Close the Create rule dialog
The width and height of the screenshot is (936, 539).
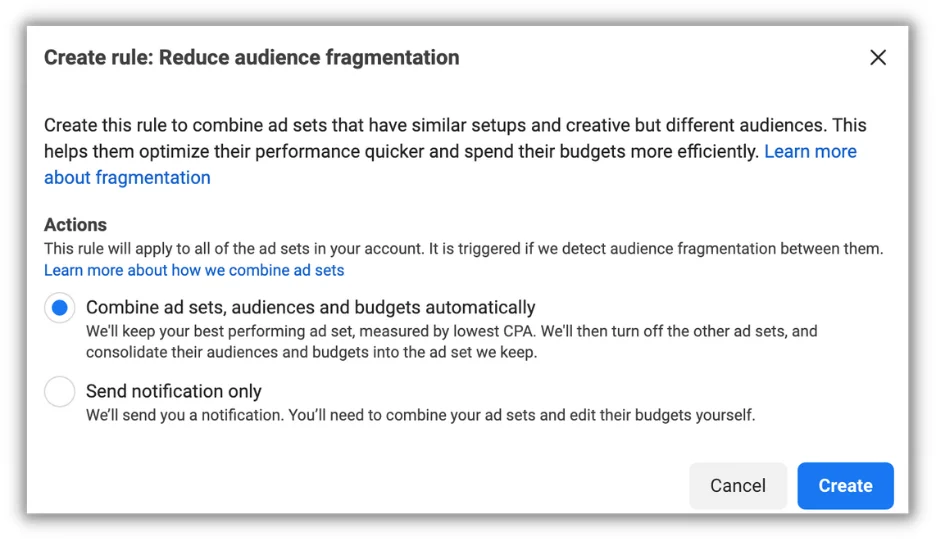878,58
